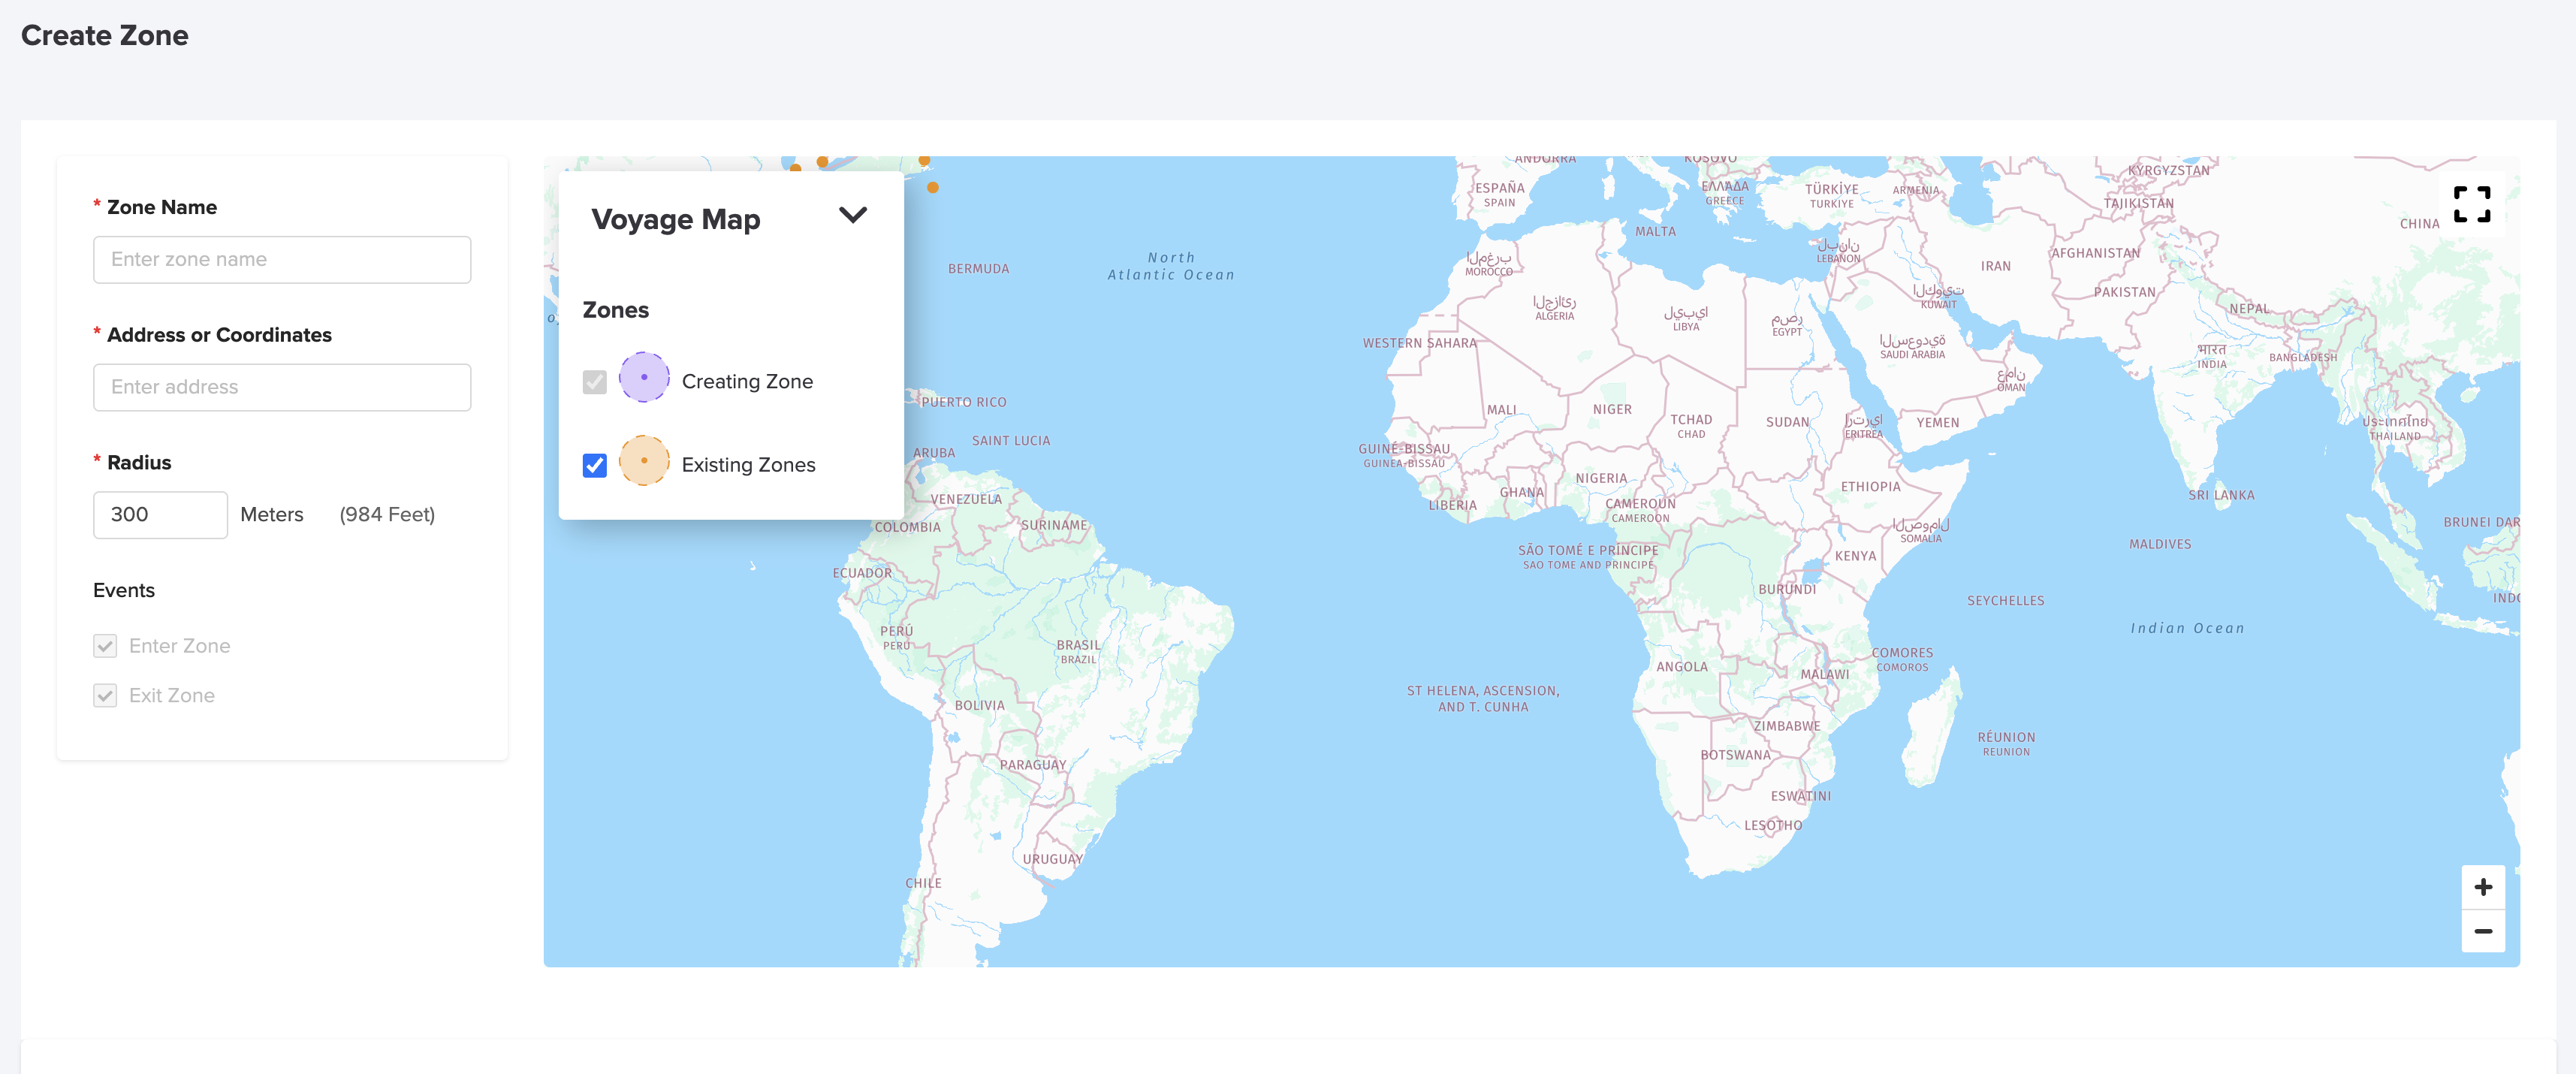Screen dimensions: 2576x1074
Task: Click the Exit Zone event label
Action: click(171, 695)
